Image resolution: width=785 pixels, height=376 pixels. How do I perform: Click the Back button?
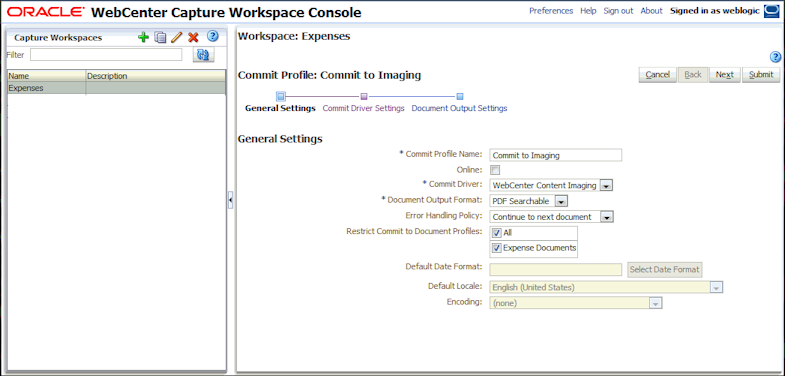(x=693, y=75)
